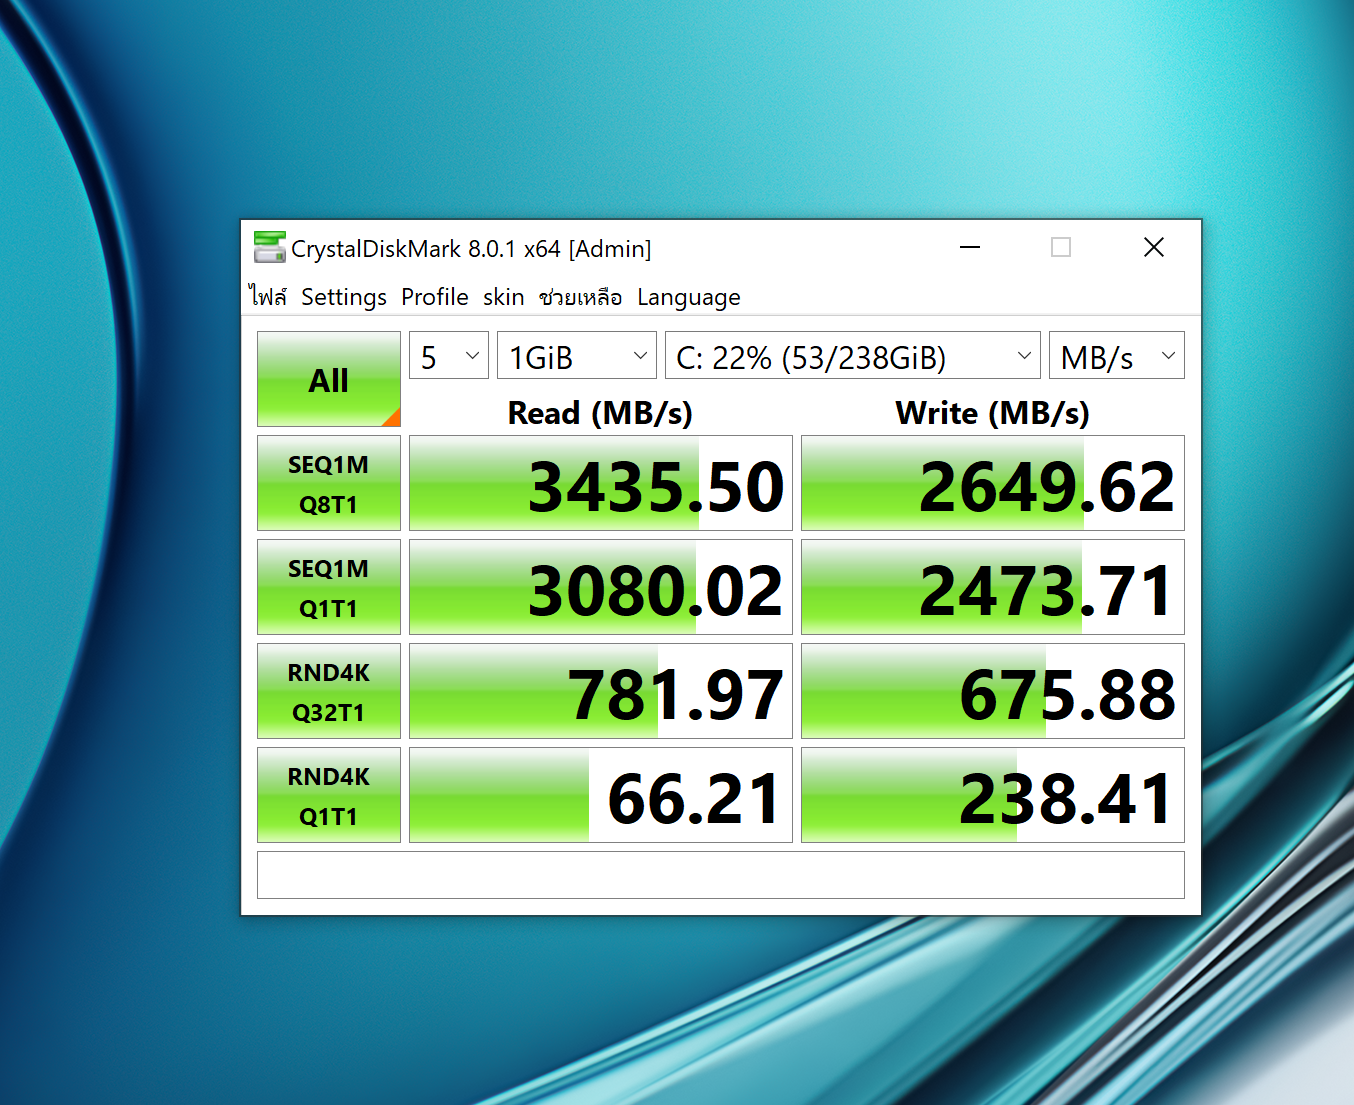Open the drive selector showing C: 22%
1354x1105 pixels.
click(853, 355)
